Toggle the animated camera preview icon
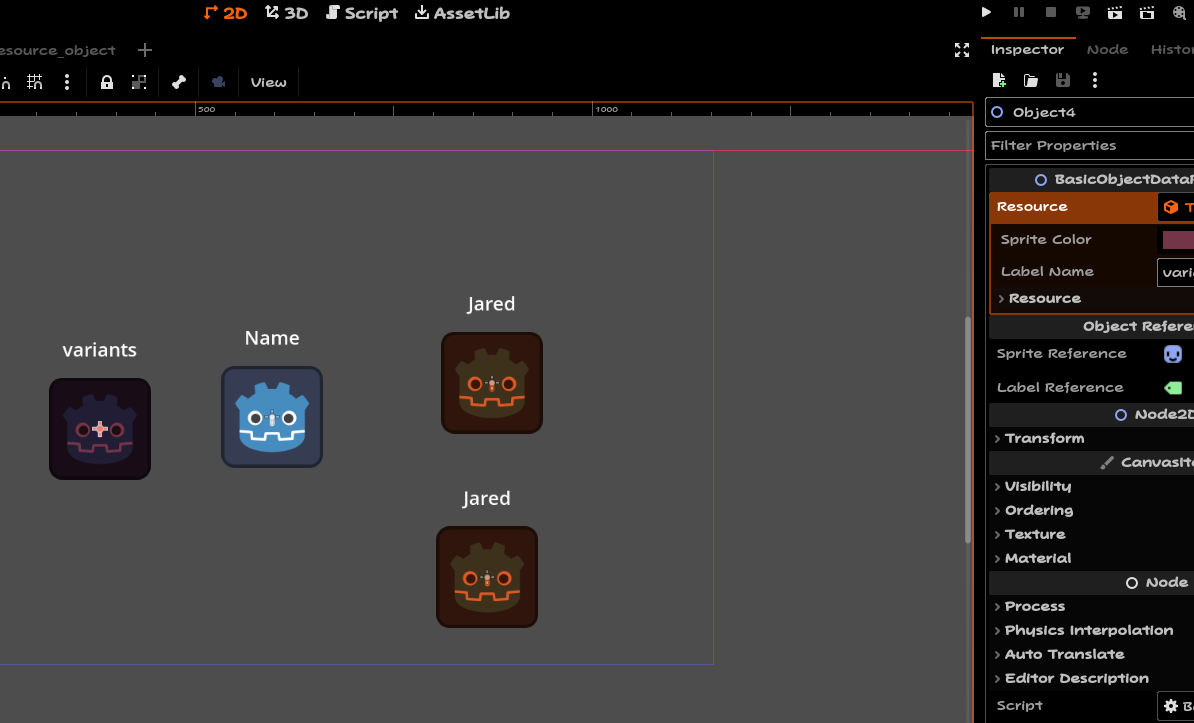Image resolution: width=1194 pixels, height=723 pixels. (218, 81)
